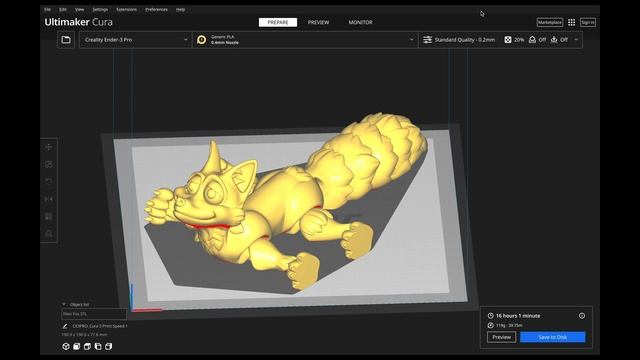Select the Per Model Settings tool
The height and width of the screenshot is (360, 640).
(49, 216)
